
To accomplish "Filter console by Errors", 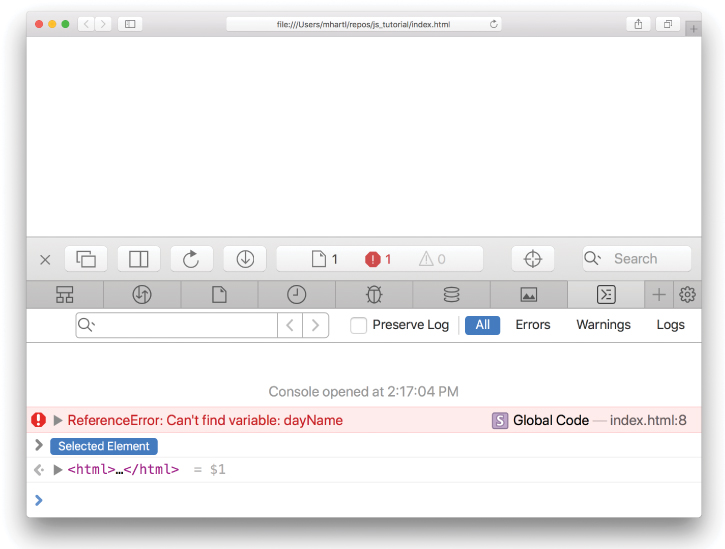I will point(533,325).
